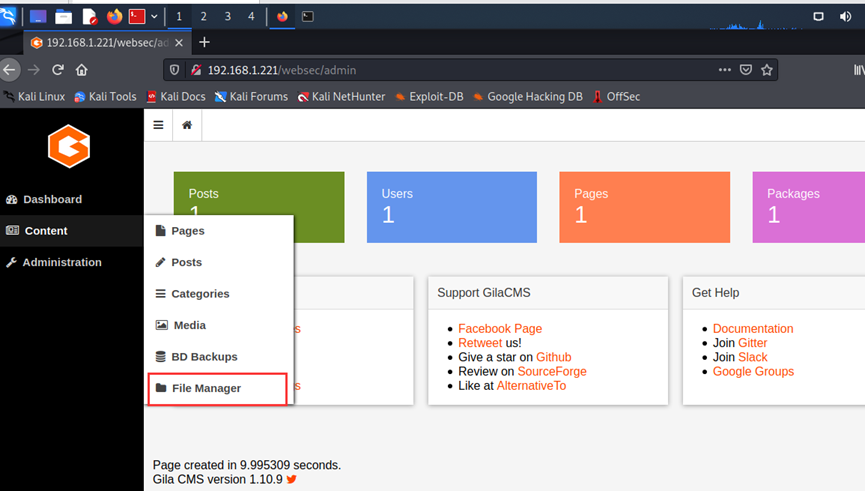Open the red terminal launcher icon
The height and width of the screenshot is (491, 865).
coord(137,17)
